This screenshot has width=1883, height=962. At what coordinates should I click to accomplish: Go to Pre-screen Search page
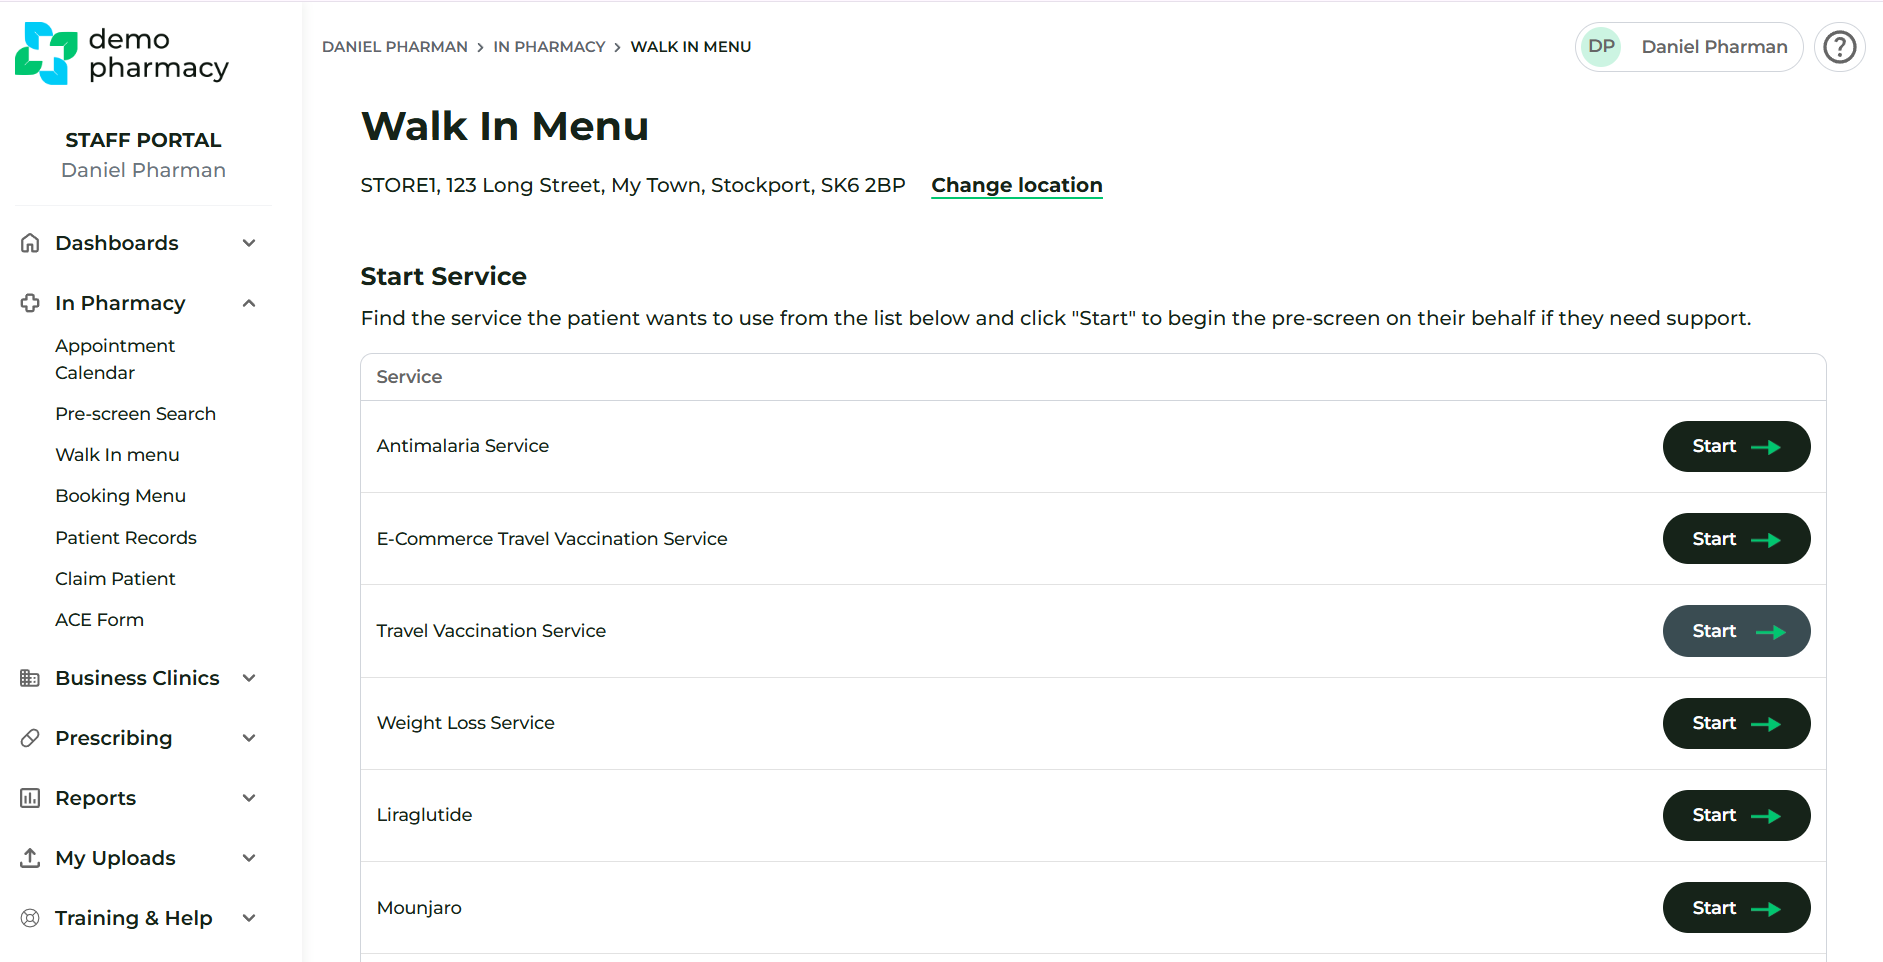click(x=135, y=414)
